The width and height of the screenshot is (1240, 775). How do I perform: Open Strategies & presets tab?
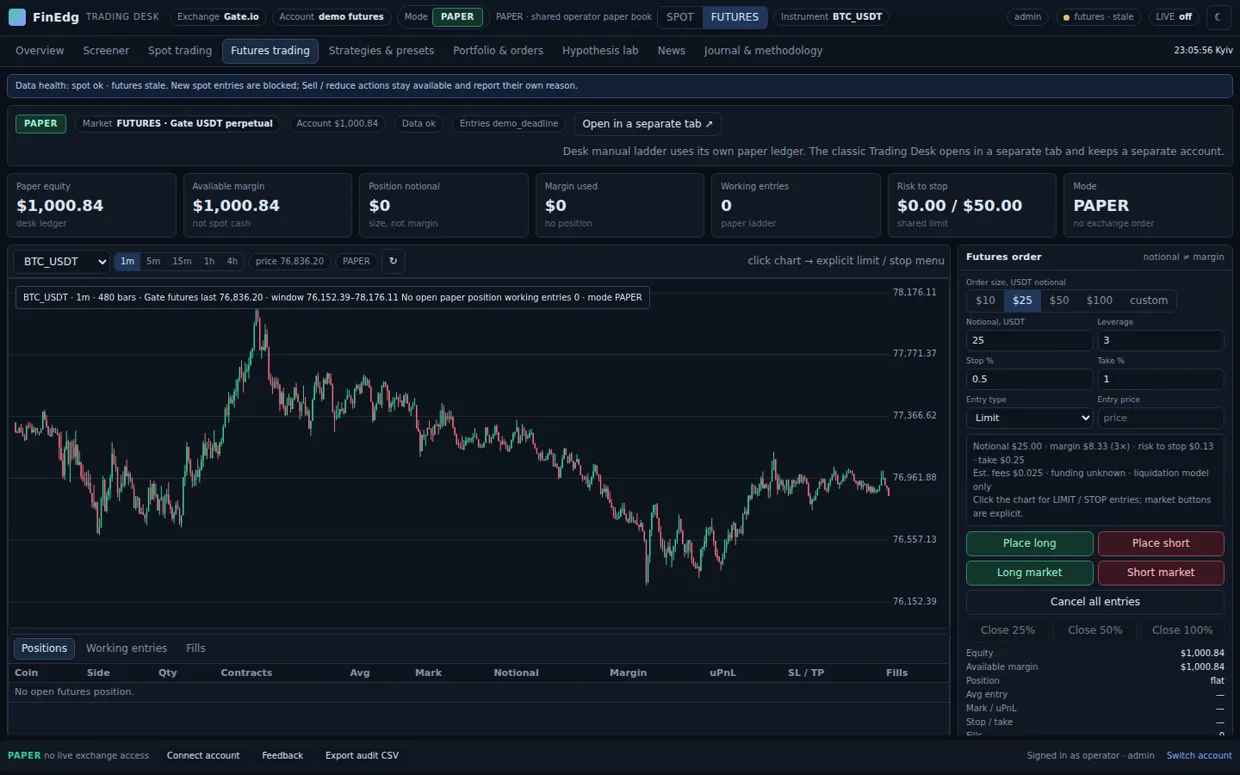[x=381, y=51]
